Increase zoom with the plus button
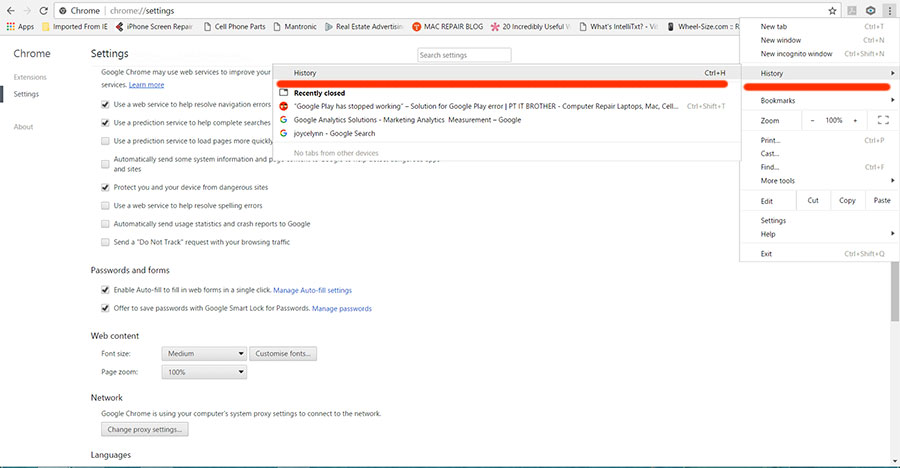Screen dimensions: 900x468 coord(855,120)
